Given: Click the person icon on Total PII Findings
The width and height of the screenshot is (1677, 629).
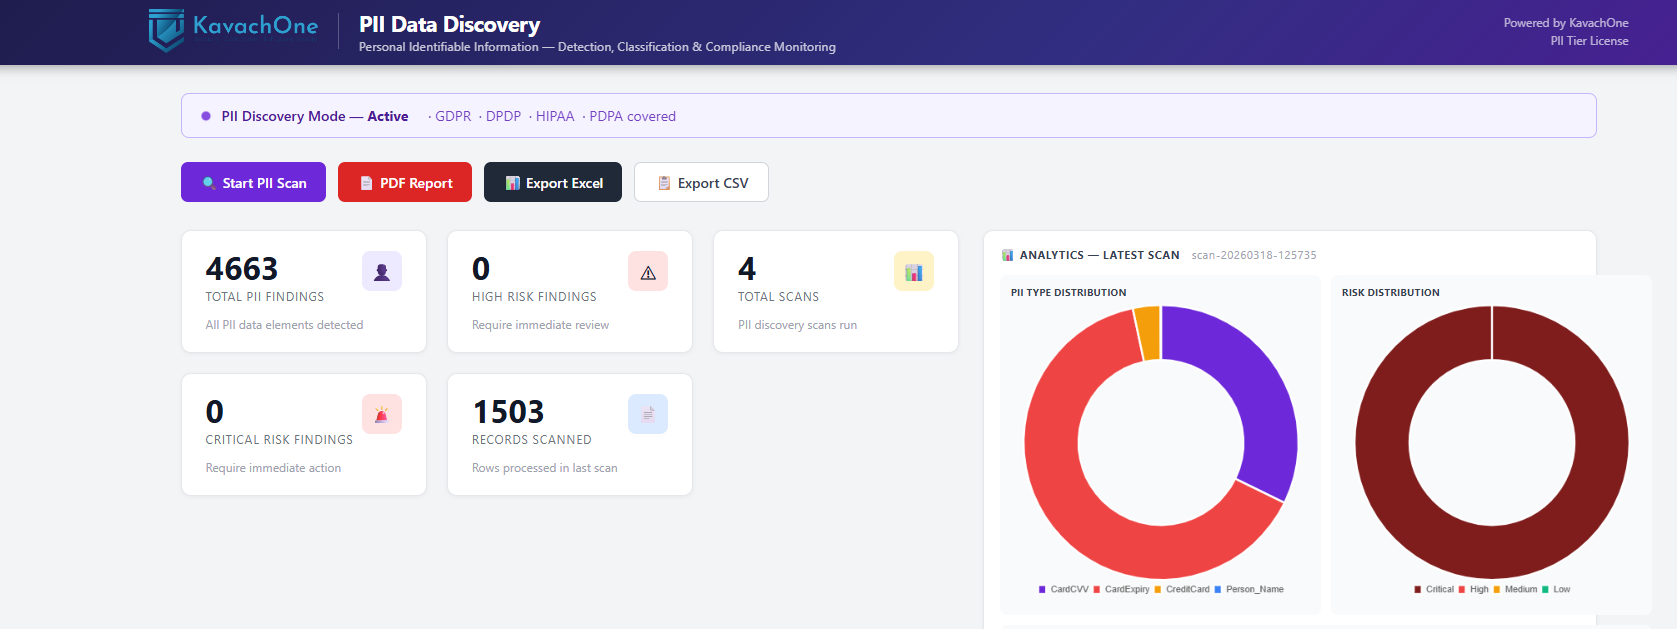Looking at the screenshot, I should click(x=382, y=272).
